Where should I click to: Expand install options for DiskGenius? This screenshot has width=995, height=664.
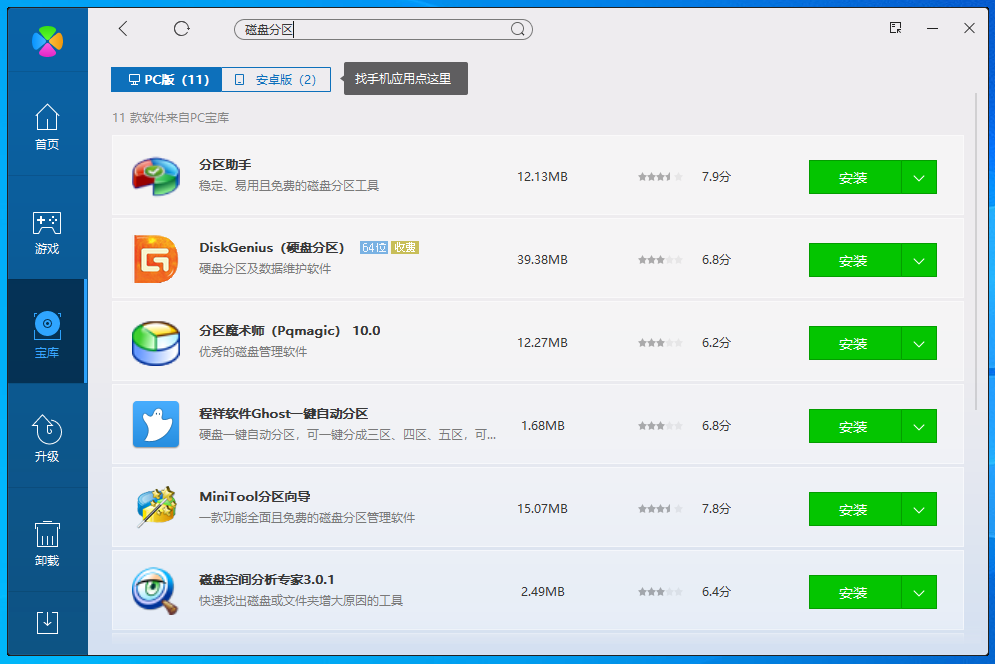point(919,260)
